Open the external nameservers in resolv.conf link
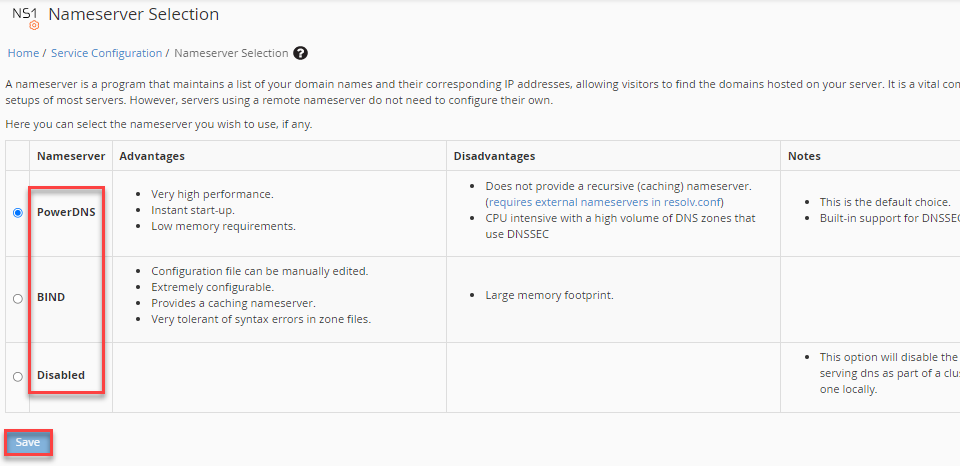960x466 pixels. 605,202
